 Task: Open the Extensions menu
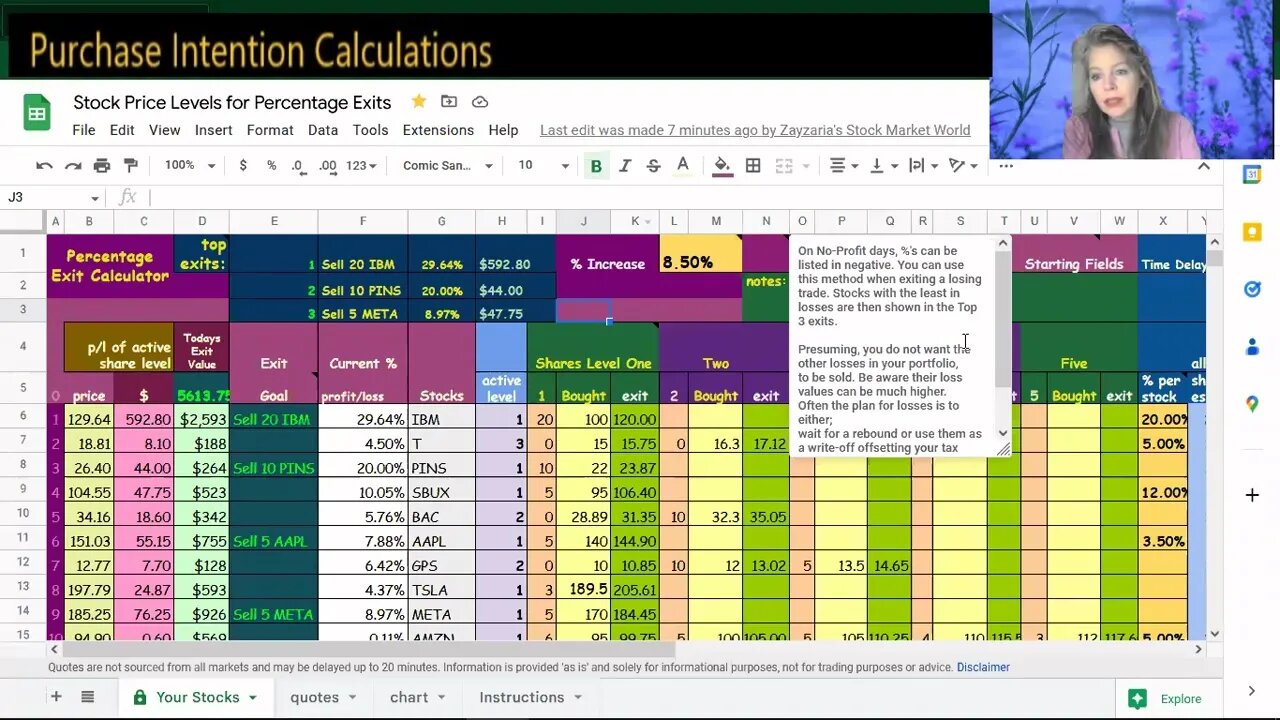(x=438, y=130)
